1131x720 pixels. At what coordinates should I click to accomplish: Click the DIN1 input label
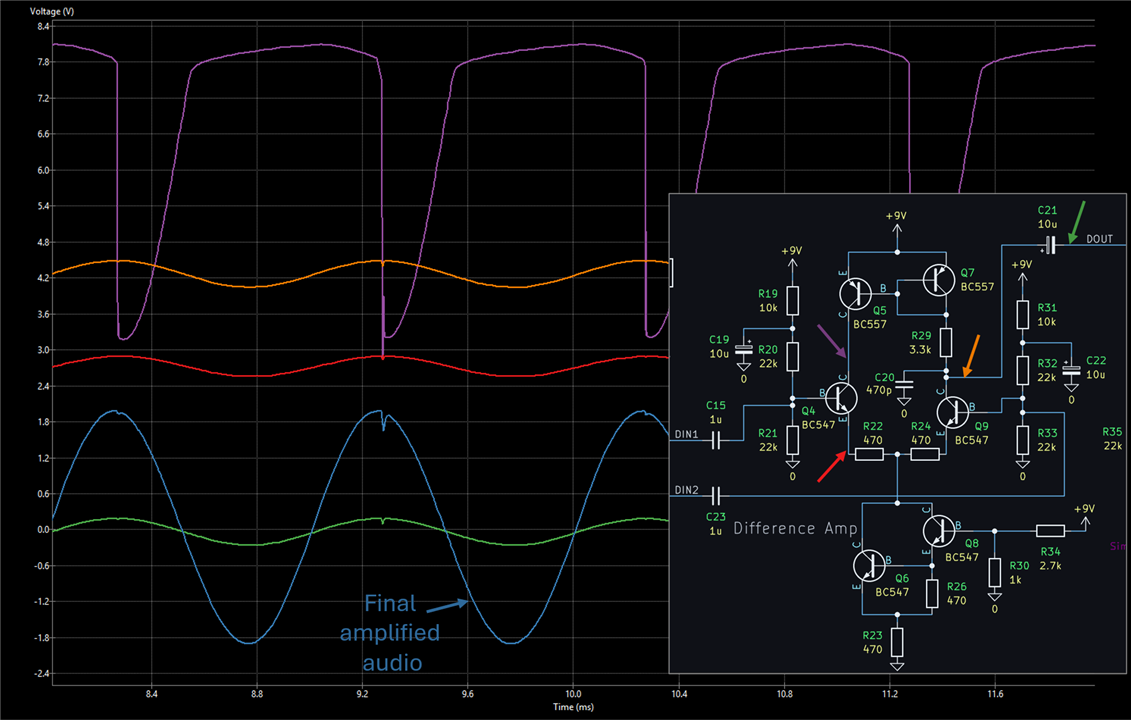click(x=686, y=434)
